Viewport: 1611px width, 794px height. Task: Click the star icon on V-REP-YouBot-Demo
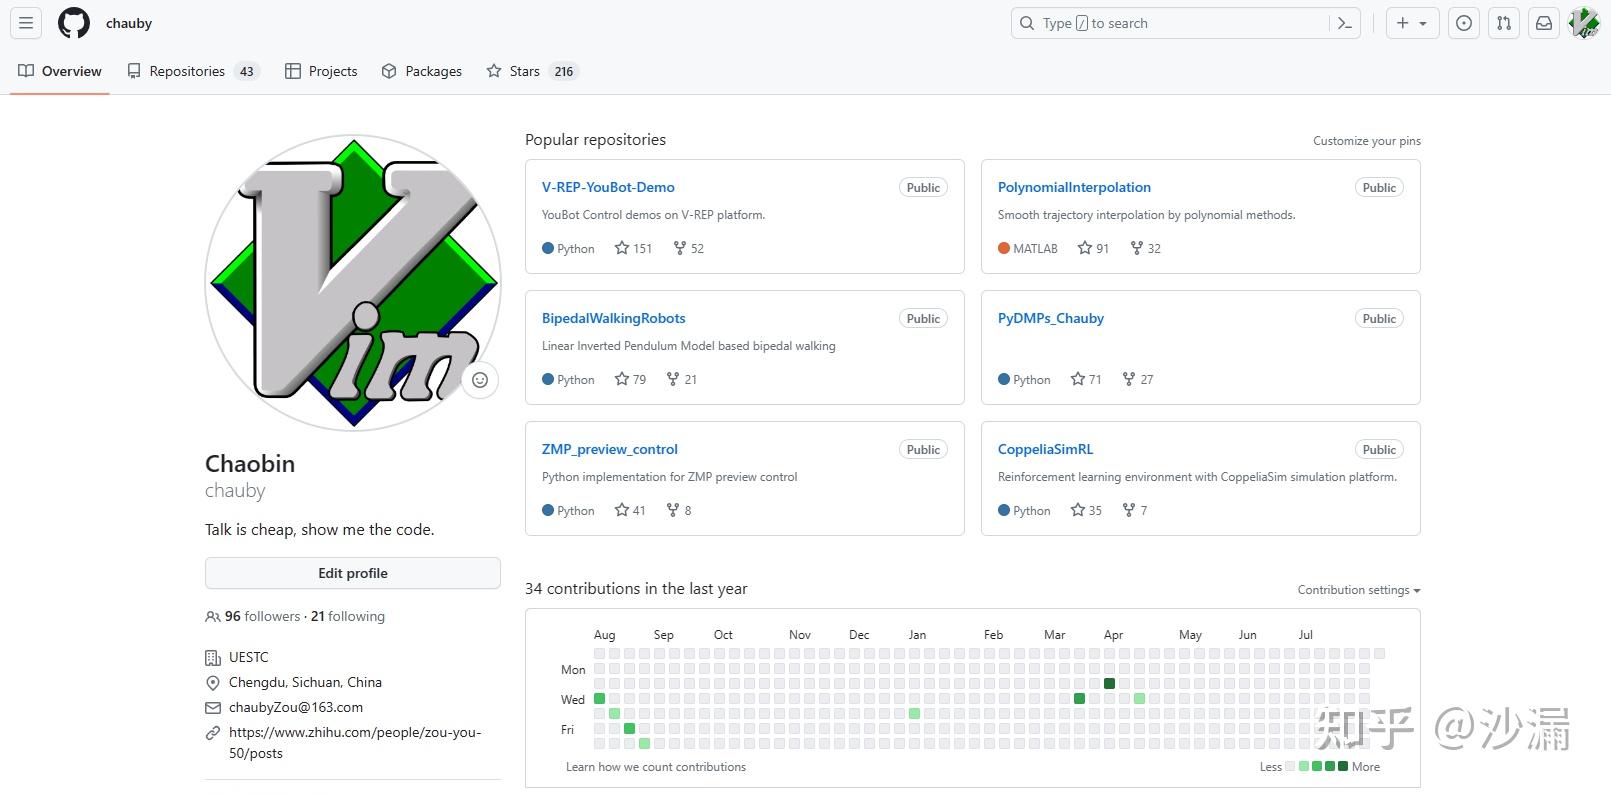(622, 248)
